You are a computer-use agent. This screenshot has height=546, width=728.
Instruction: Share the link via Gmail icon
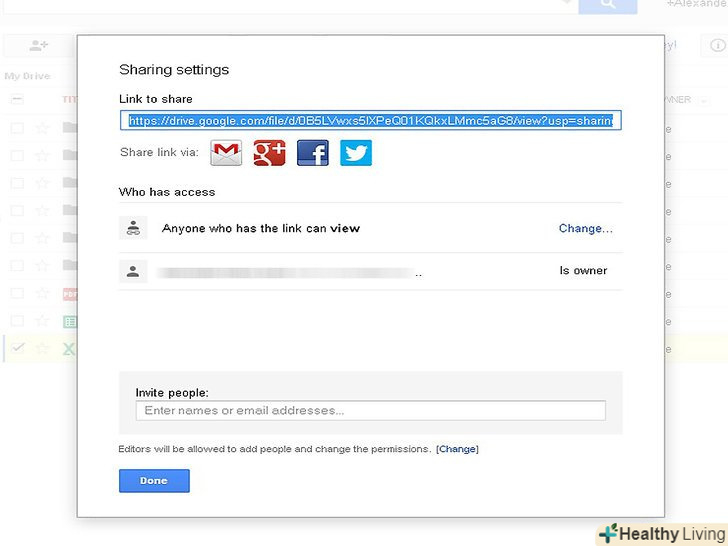point(226,153)
